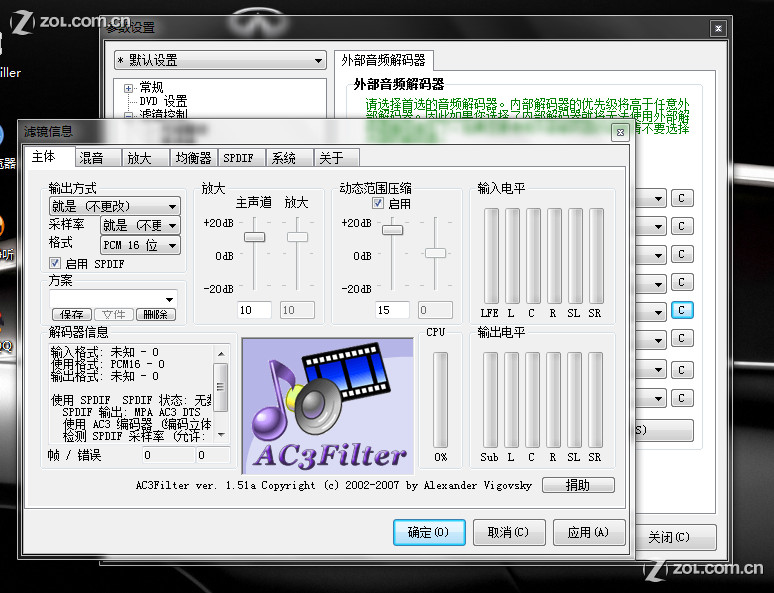Click the 主声道 value field showing 10
774x593 pixels.
[254, 310]
